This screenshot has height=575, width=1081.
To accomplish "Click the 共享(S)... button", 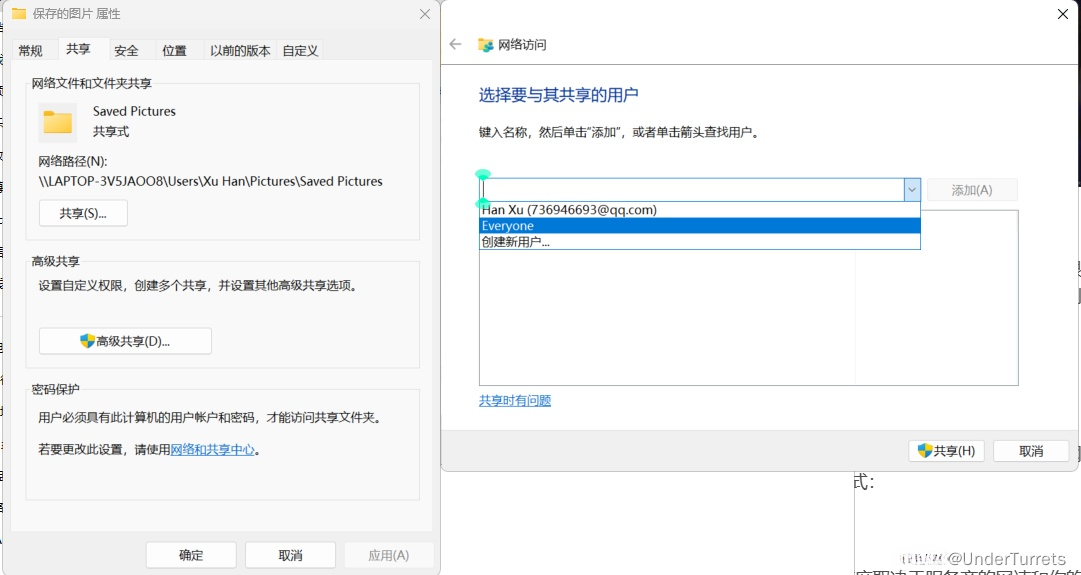I will coord(83,213).
